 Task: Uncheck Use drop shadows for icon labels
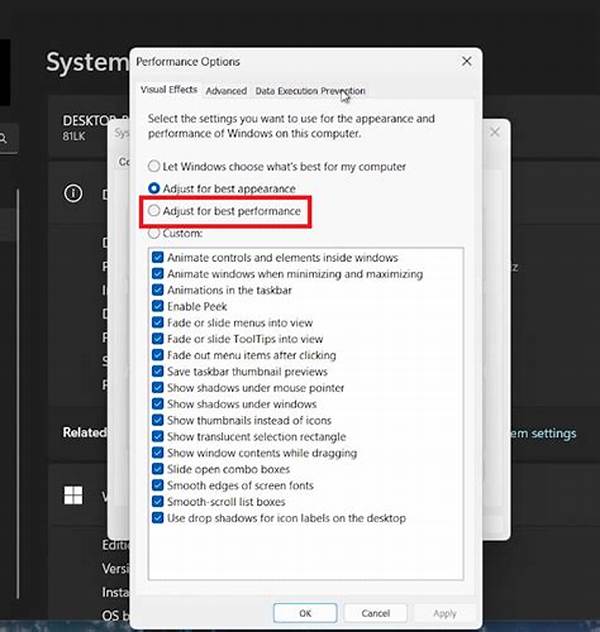158,518
